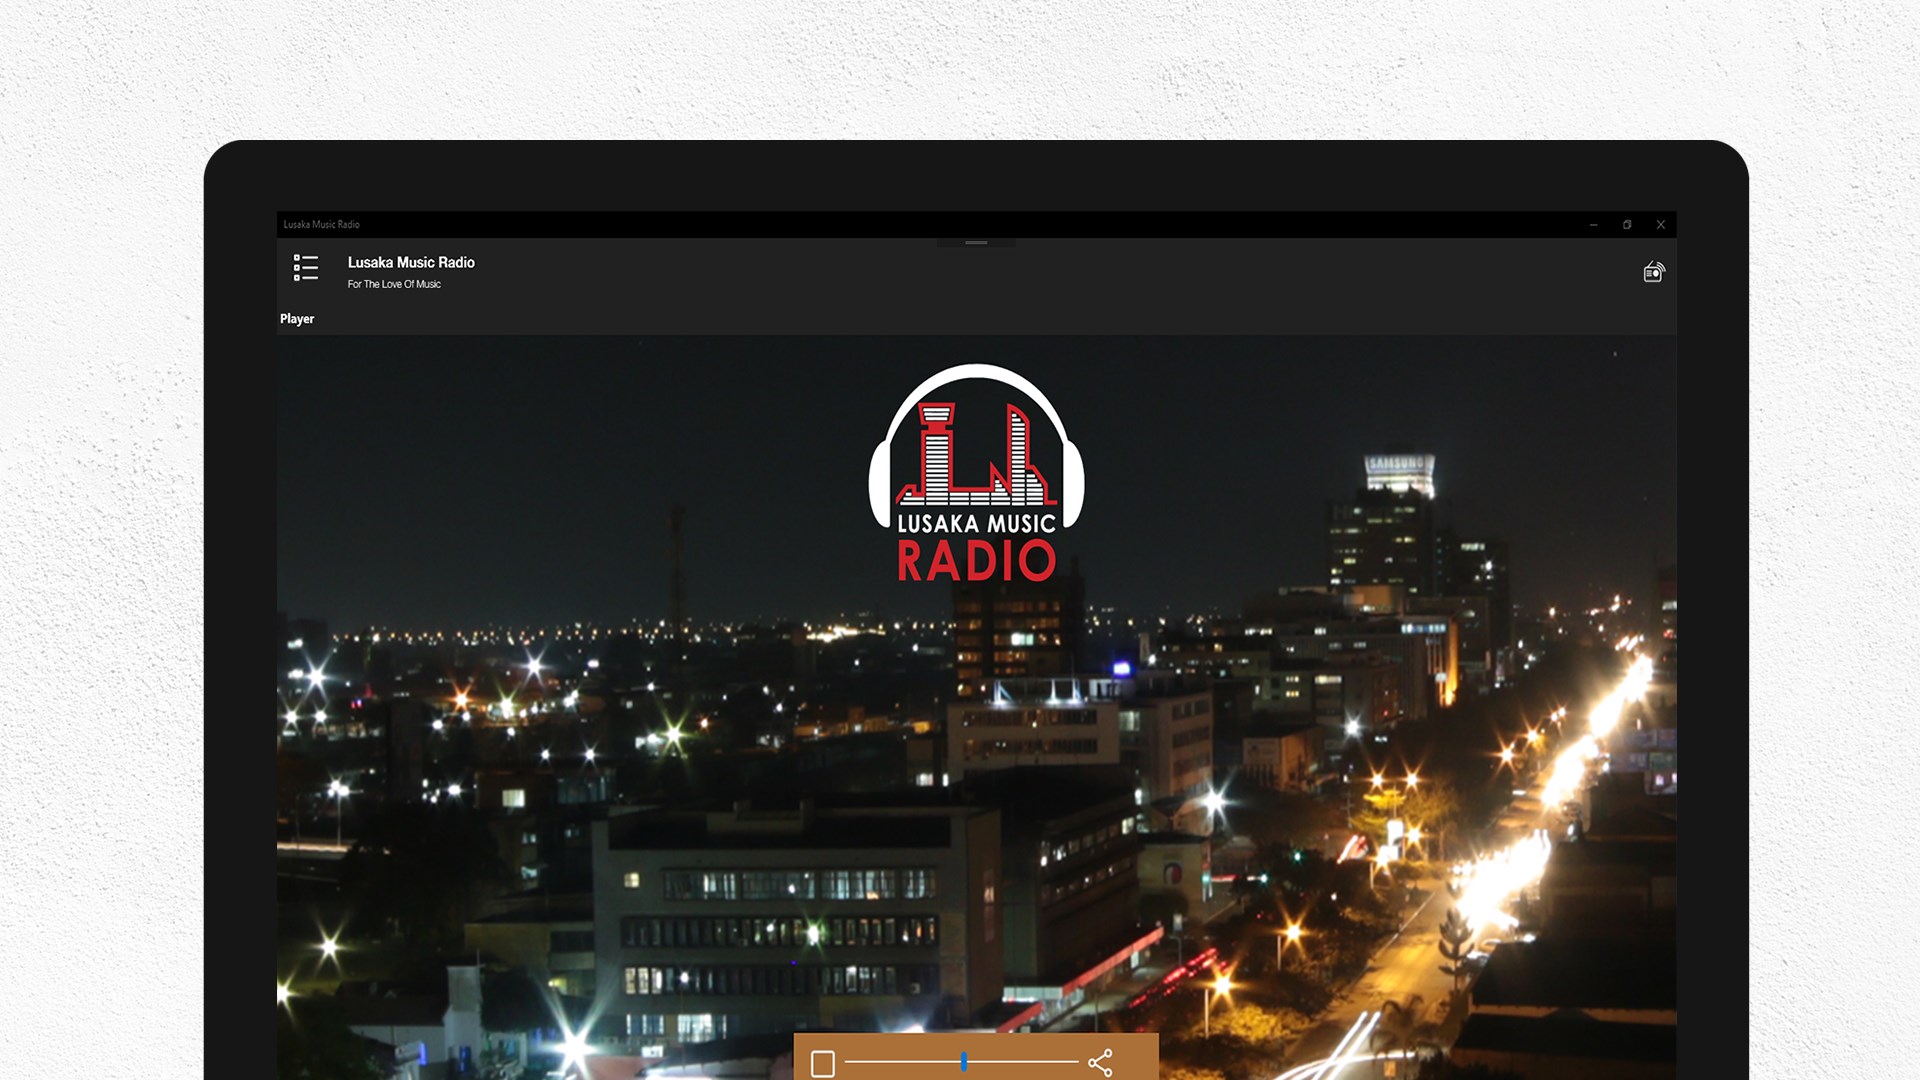Image resolution: width=1920 pixels, height=1080 pixels.
Task: Select the Player tab
Action: coord(297,319)
